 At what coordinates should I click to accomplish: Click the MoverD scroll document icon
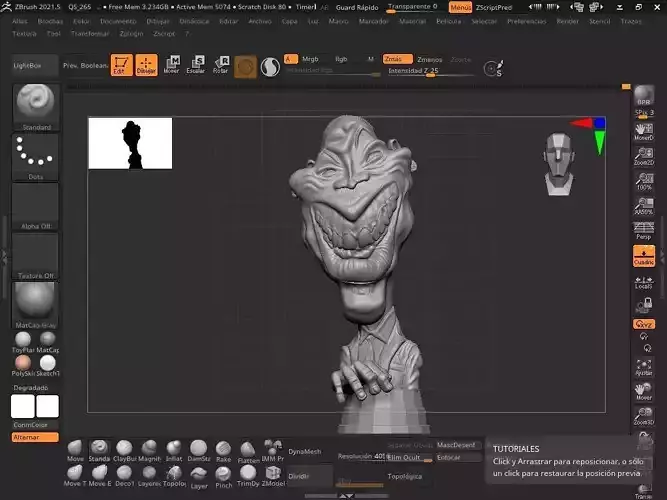[644, 132]
